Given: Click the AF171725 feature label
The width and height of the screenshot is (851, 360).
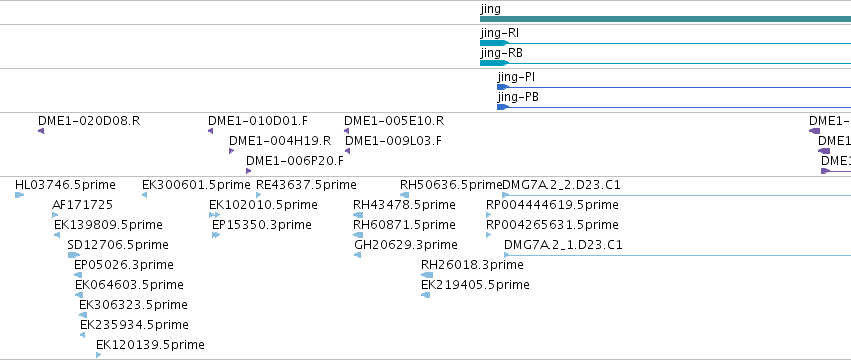Looking at the screenshot, I should [82, 205].
